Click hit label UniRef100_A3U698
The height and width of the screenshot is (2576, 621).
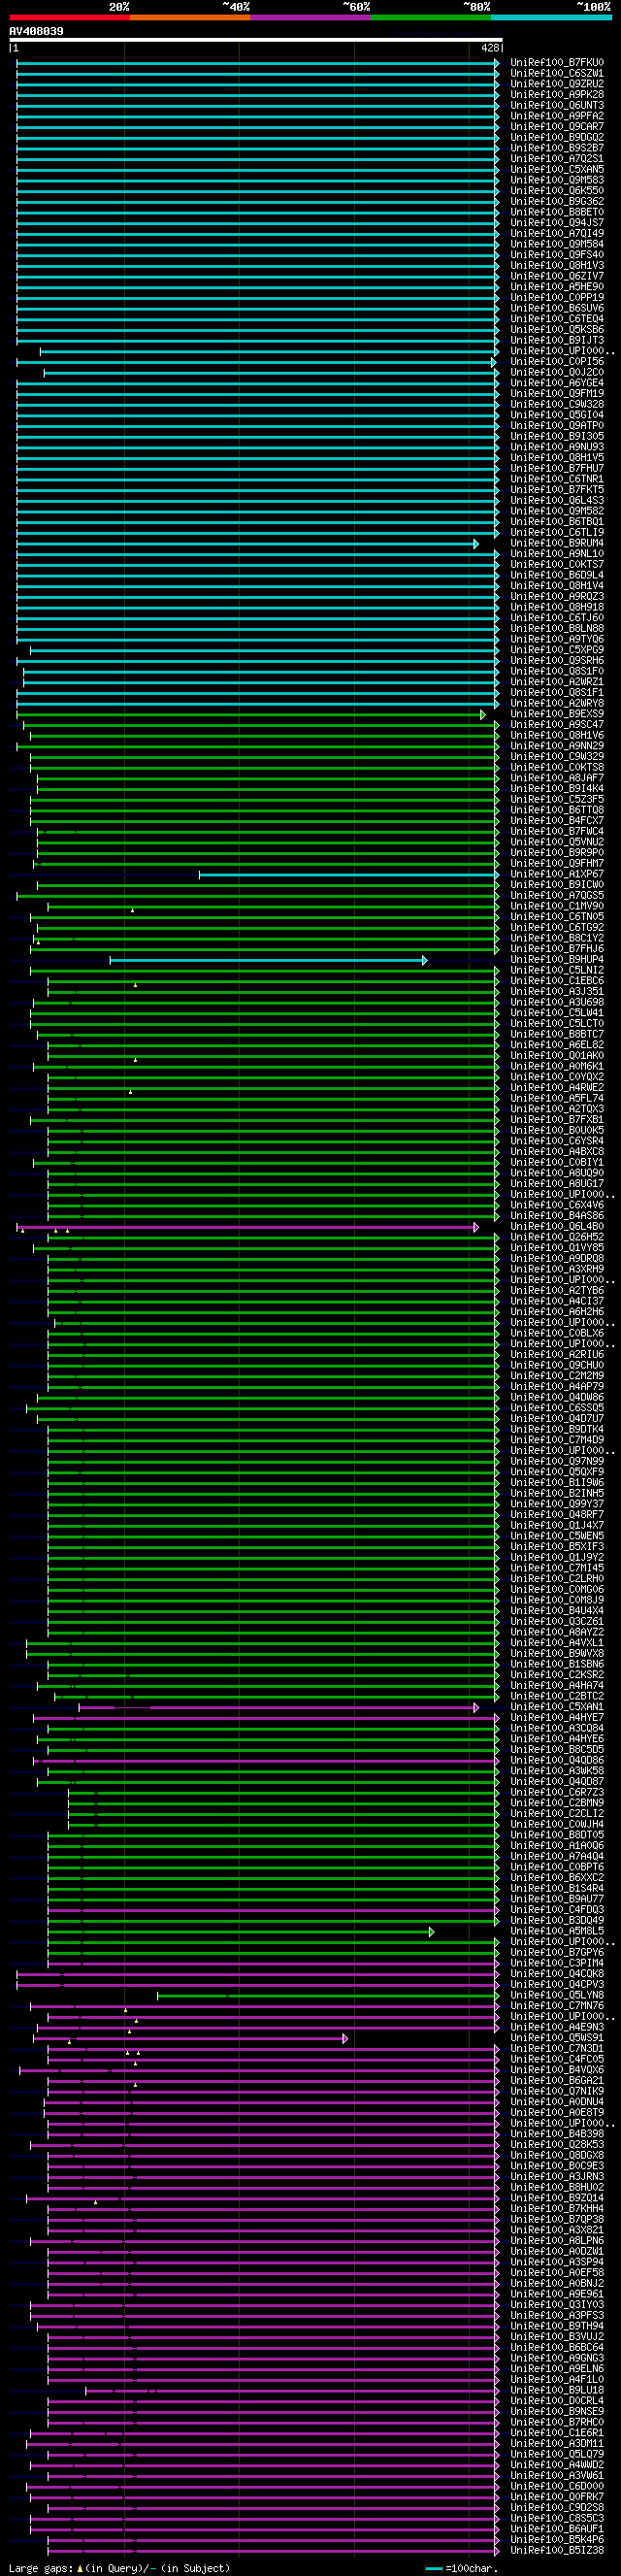(x=557, y=1002)
